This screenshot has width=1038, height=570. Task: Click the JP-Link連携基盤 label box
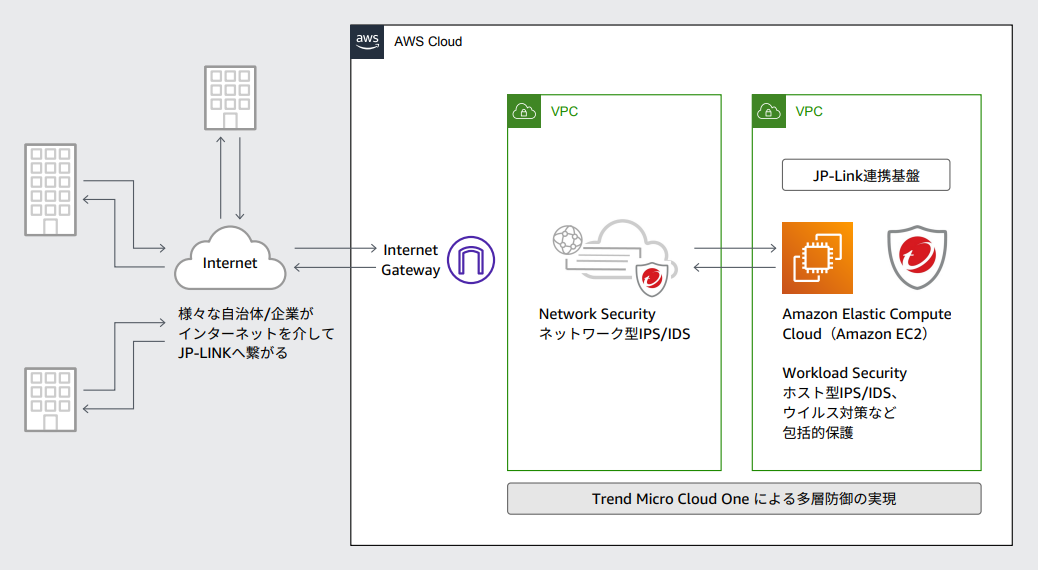(x=865, y=176)
